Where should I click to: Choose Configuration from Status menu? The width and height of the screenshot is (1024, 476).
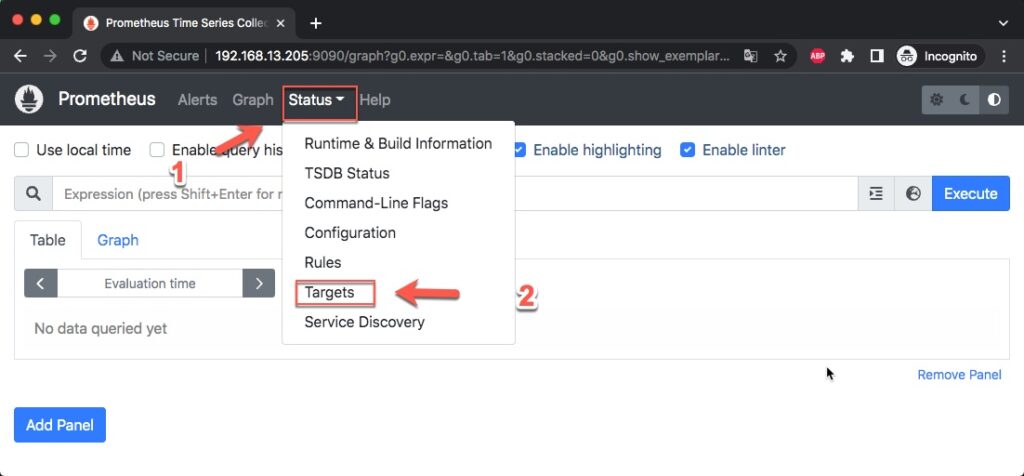398,232
